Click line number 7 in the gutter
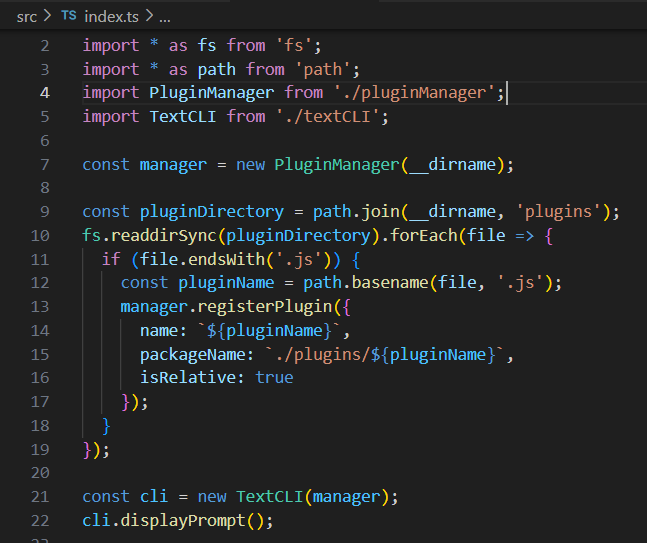647x543 pixels. click(44, 164)
